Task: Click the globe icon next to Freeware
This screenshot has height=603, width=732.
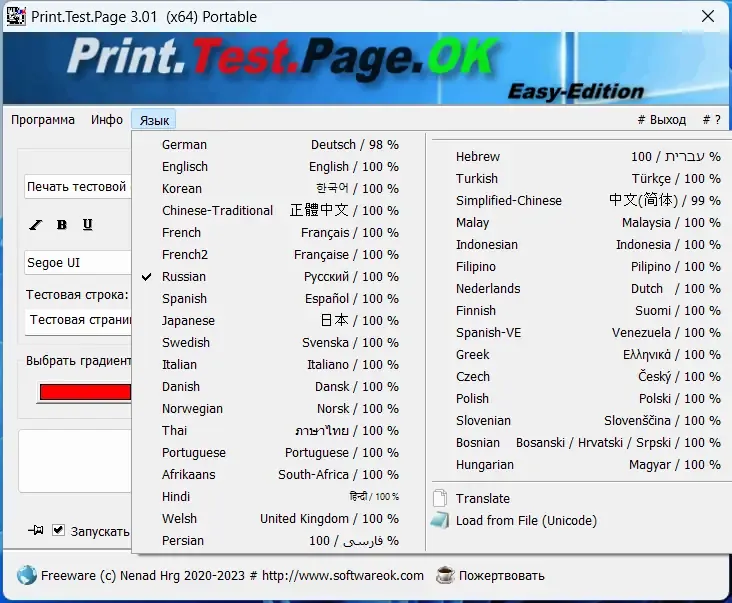Action: point(27,575)
